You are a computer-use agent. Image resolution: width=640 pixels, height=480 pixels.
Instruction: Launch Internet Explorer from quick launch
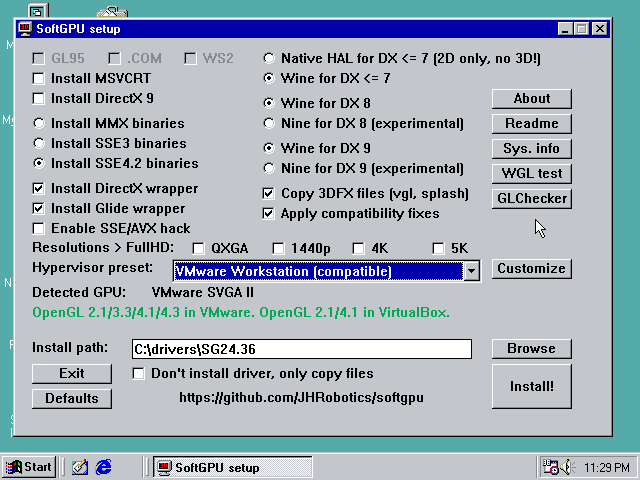(104, 467)
